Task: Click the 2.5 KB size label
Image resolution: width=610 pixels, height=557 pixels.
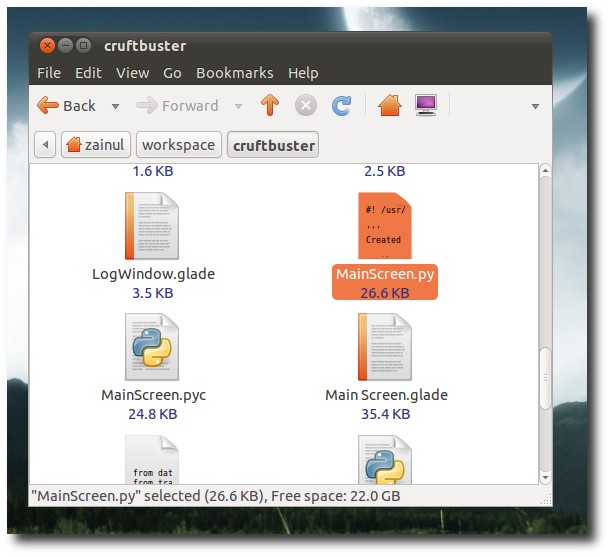Action: (385, 171)
